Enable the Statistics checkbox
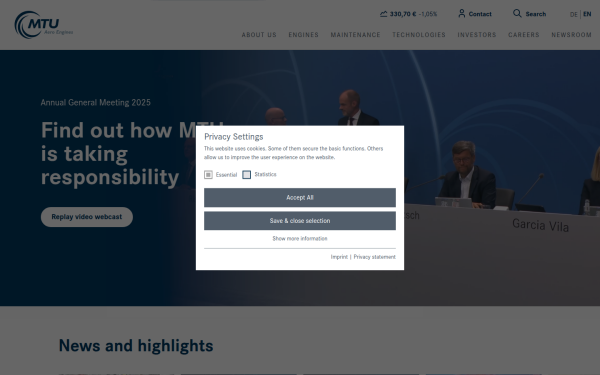600x375 pixels. [x=247, y=175]
